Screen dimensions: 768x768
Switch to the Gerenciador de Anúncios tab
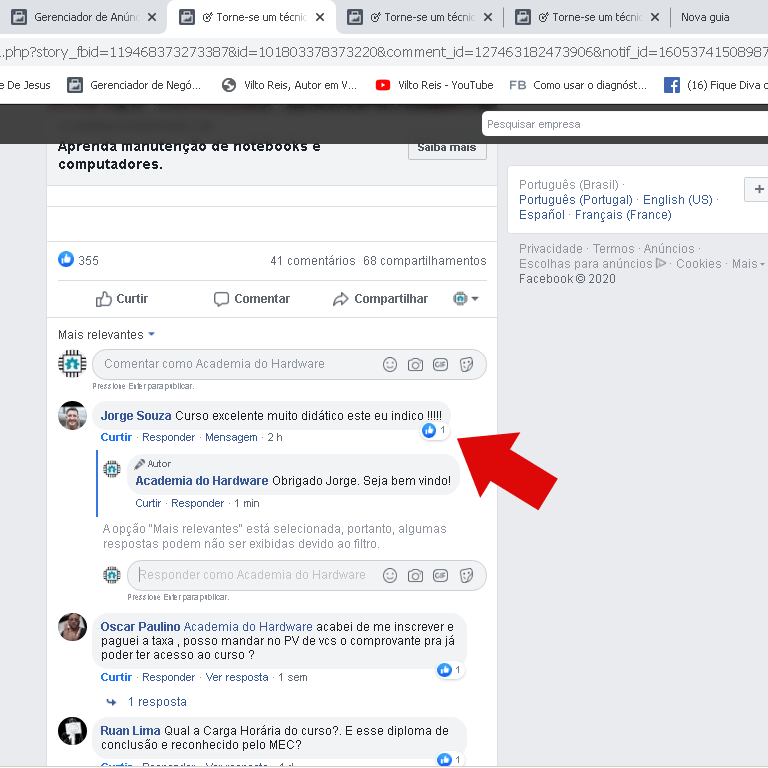[81, 17]
